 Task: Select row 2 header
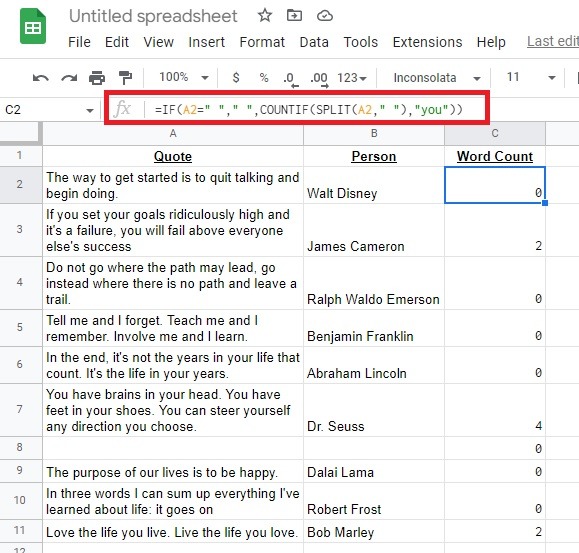[x=20, y=185]
